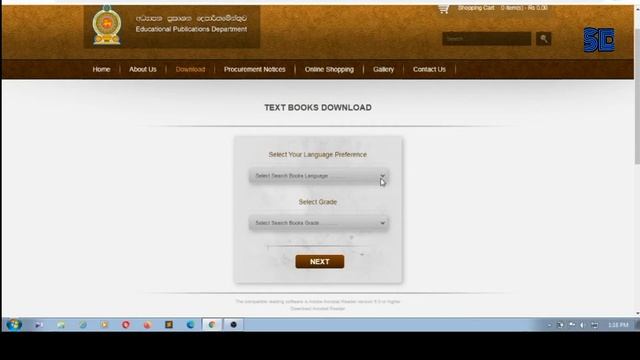Open Procurement Notices menu
640x360 pixels.
255,69
